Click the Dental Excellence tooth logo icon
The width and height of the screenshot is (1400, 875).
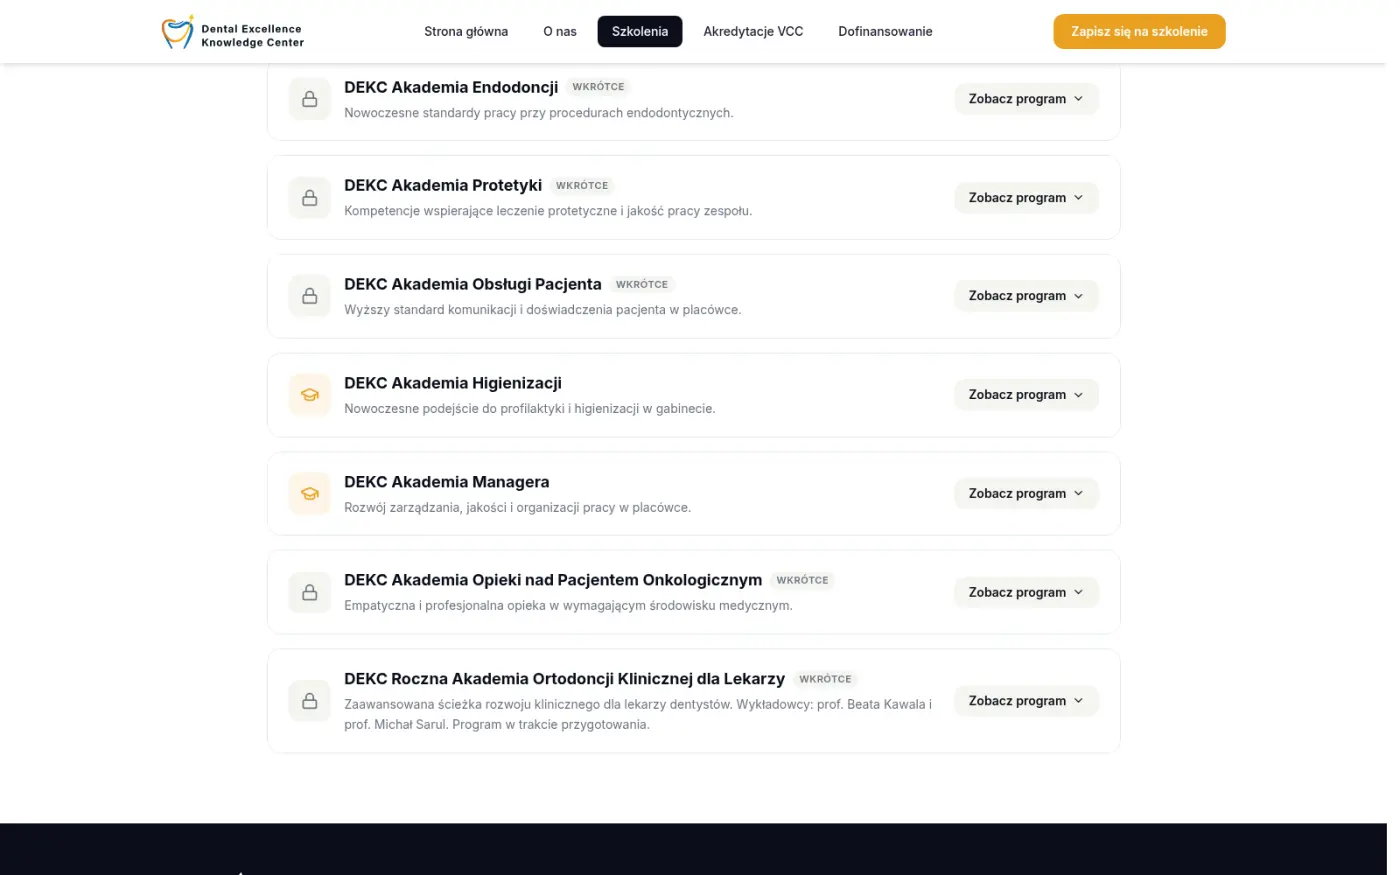179,32
